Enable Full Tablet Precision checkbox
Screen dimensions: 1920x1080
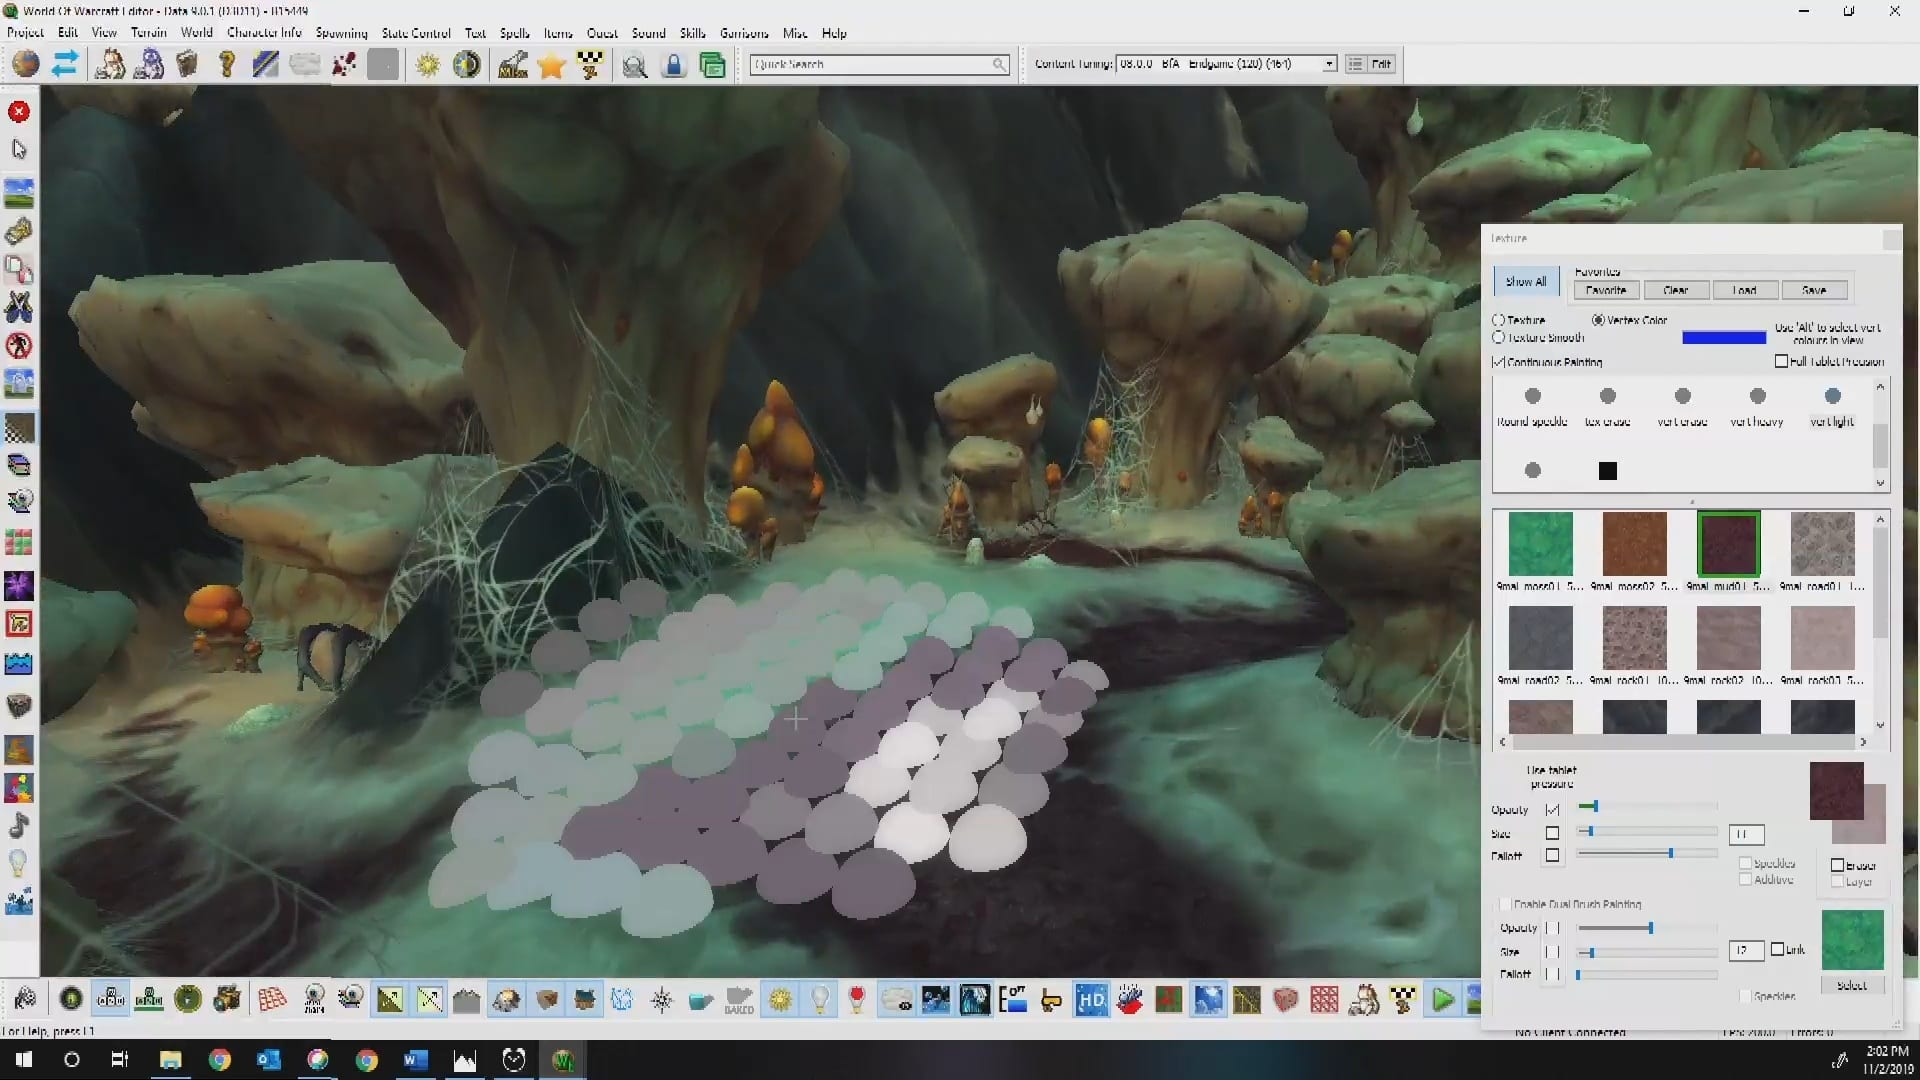pyautogui.click(x=1781, y=361)
